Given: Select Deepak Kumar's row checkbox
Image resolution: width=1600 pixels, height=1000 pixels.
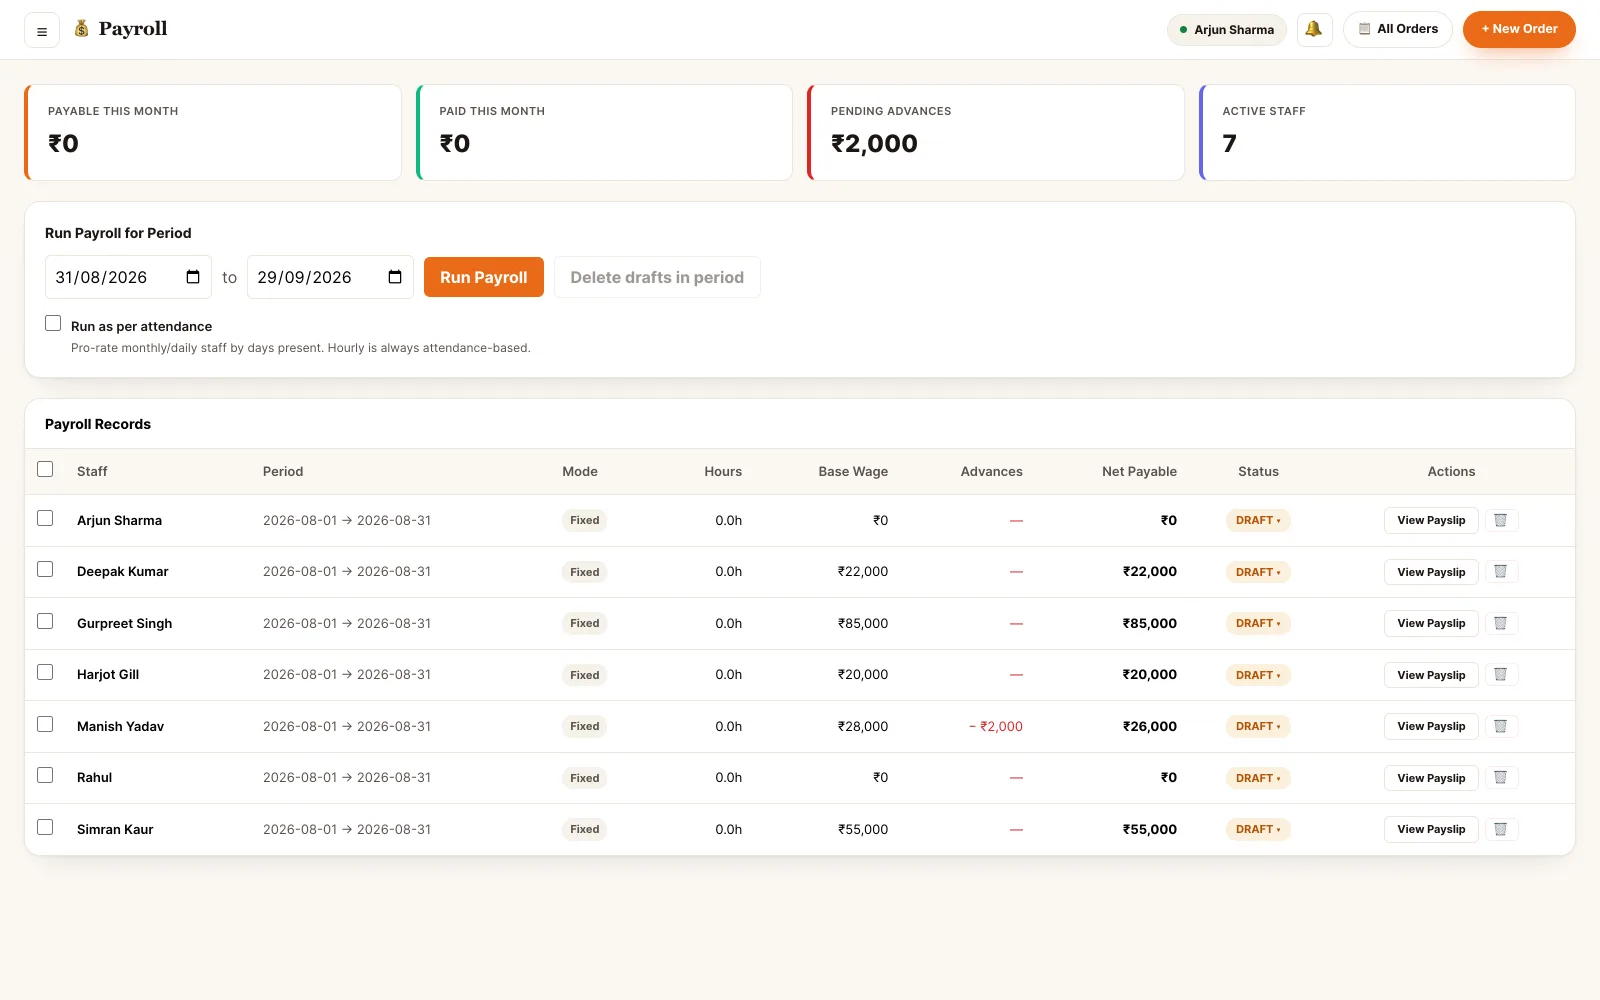Looking at the screenshot, I should 45,569.
